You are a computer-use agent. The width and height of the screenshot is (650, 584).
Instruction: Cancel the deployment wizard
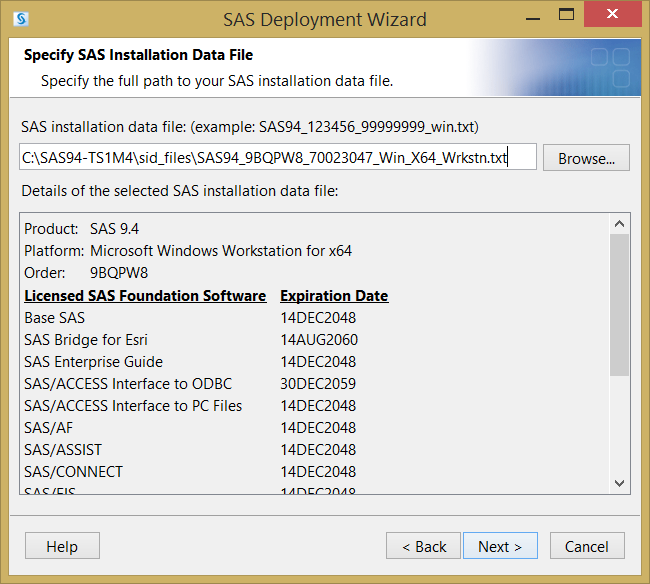coord(587,546)
